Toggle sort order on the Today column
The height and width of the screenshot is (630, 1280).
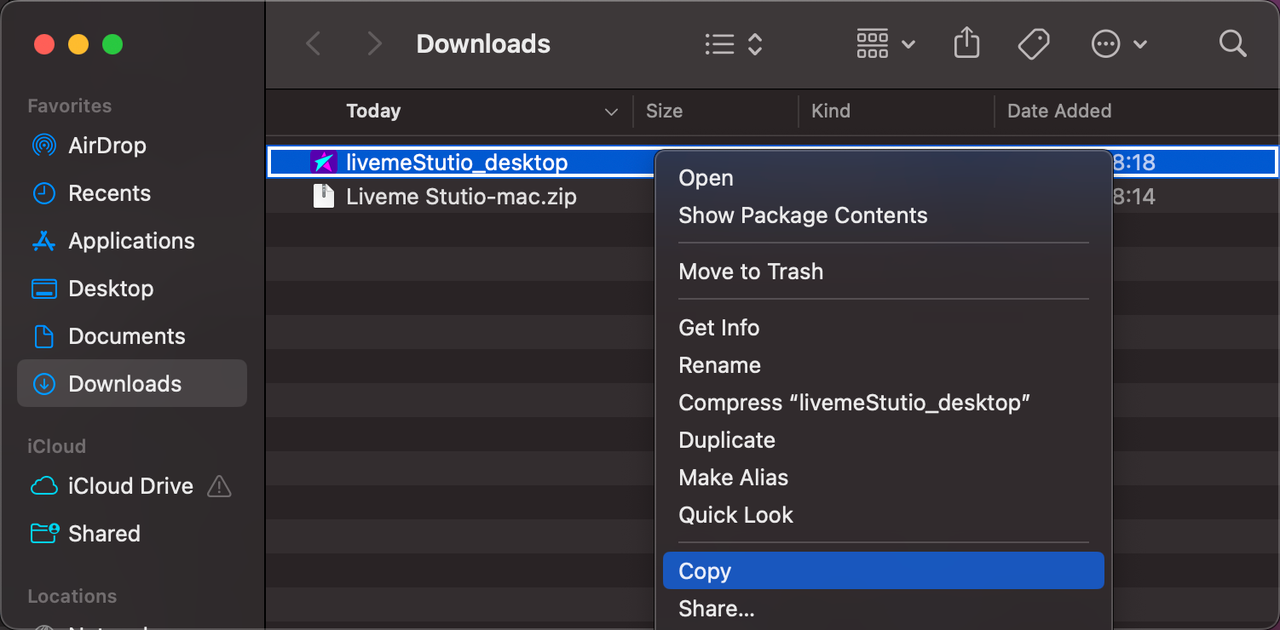click(611, 112)
